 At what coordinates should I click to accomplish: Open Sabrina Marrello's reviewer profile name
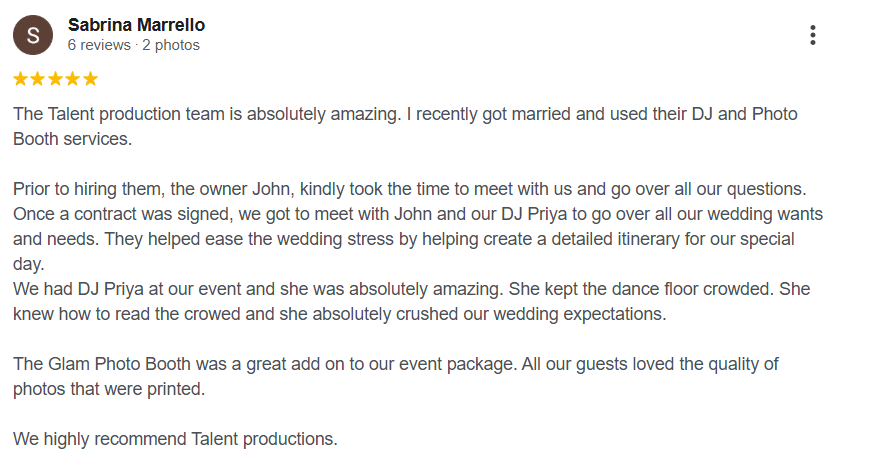pyautogui.click(x=136, y=25)
